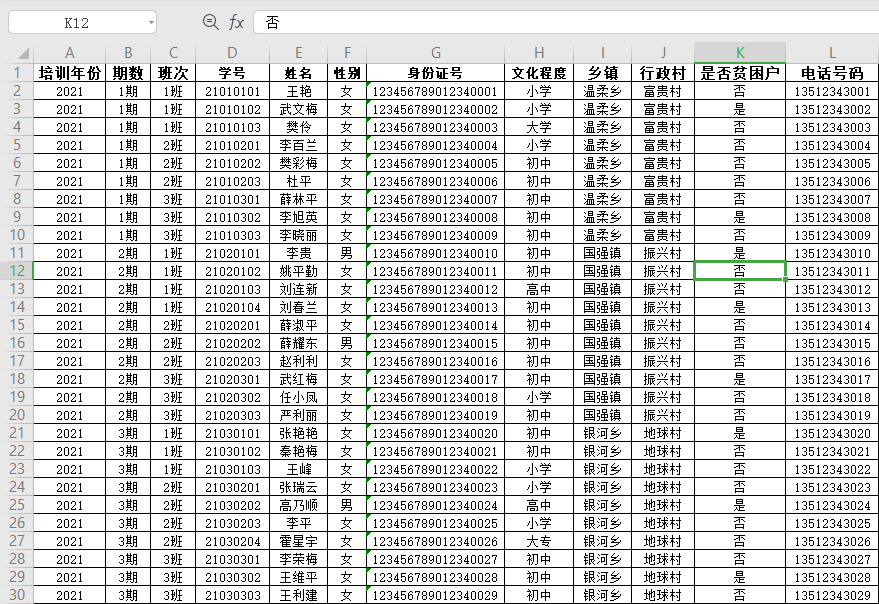
Task: Select column G header
Action: click(x=435, y=53)
